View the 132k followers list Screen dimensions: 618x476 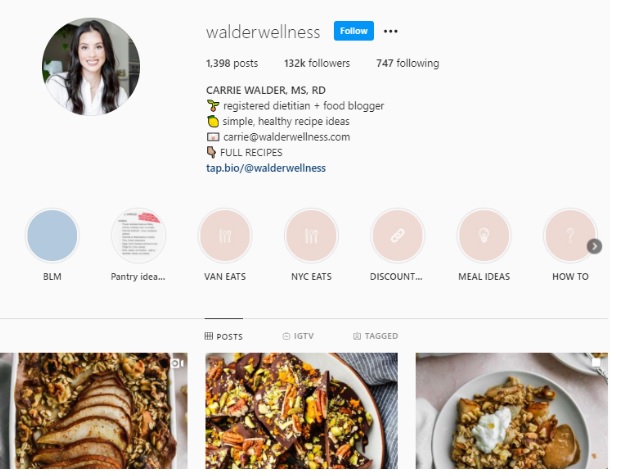[x=317, y=63]
